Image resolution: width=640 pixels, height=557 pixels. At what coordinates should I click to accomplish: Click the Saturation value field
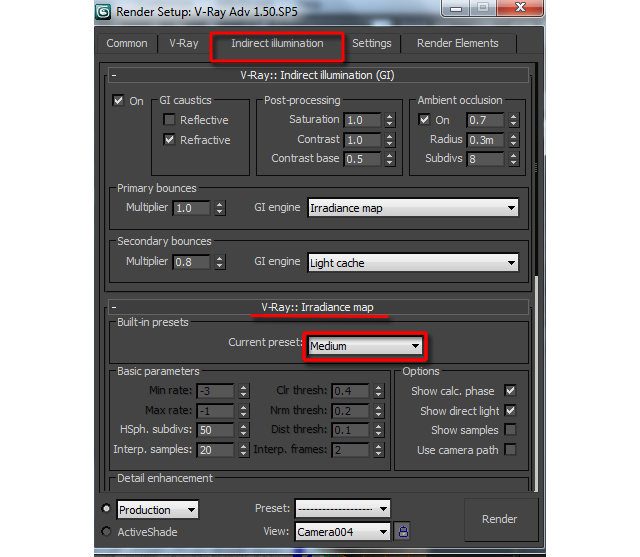tap(362, 120)
